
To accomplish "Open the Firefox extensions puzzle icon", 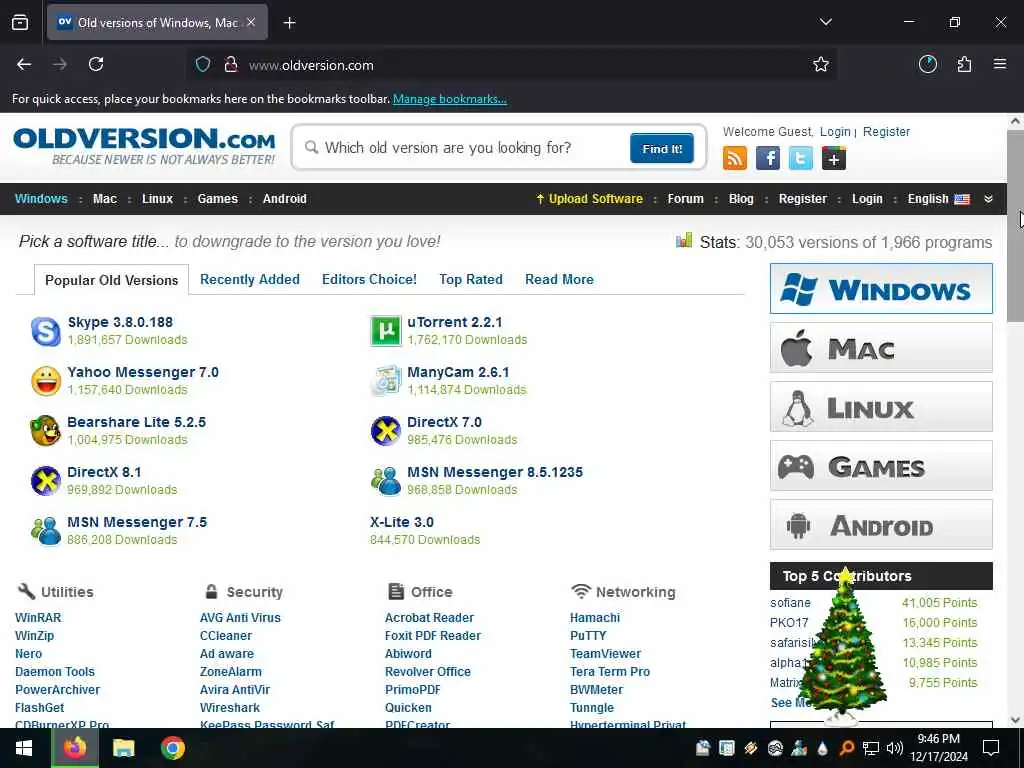I will point(964,64).
